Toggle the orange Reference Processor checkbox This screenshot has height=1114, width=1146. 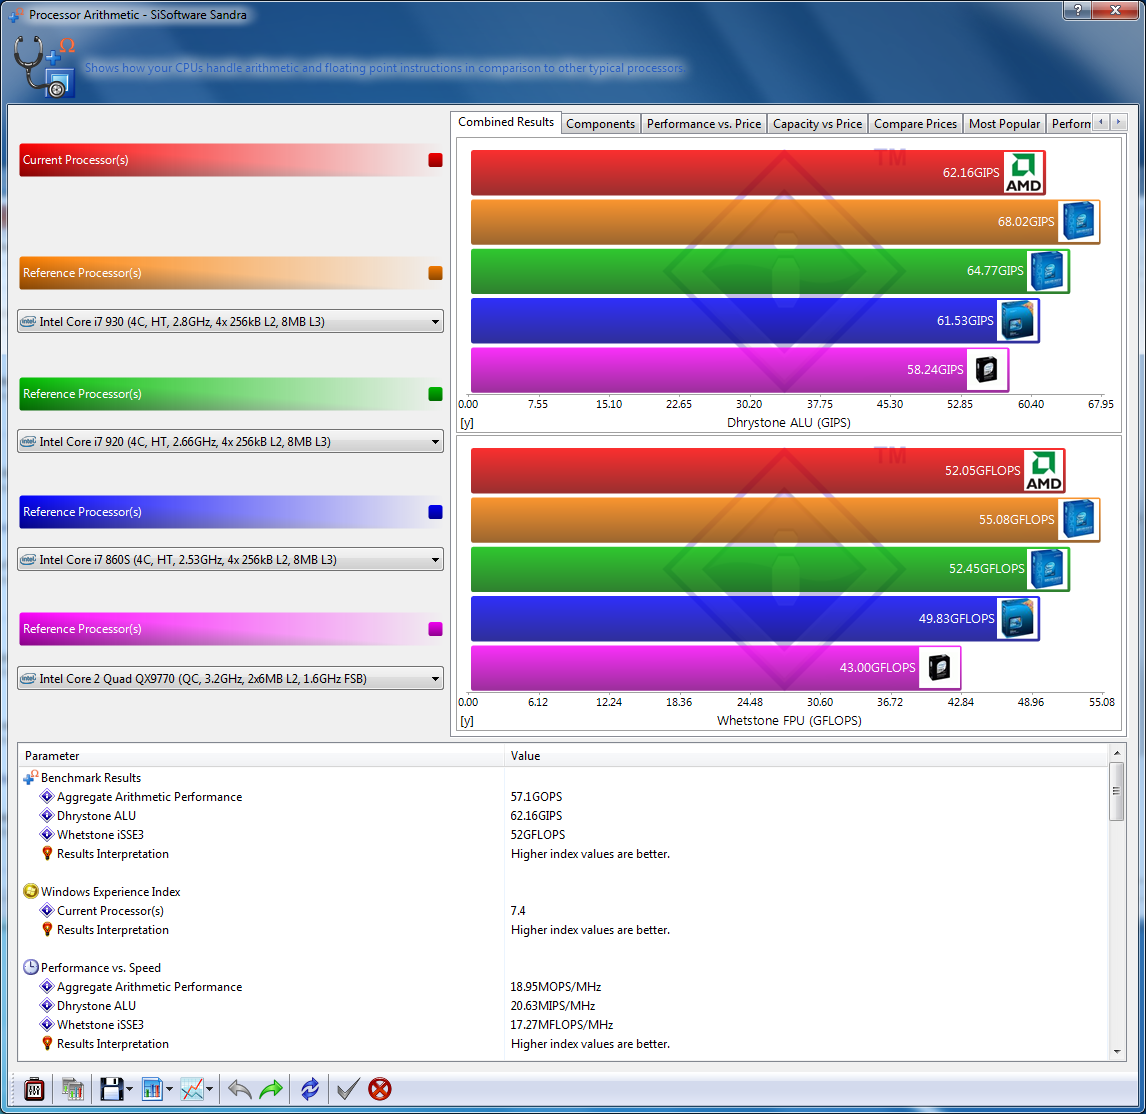point(435,273)
